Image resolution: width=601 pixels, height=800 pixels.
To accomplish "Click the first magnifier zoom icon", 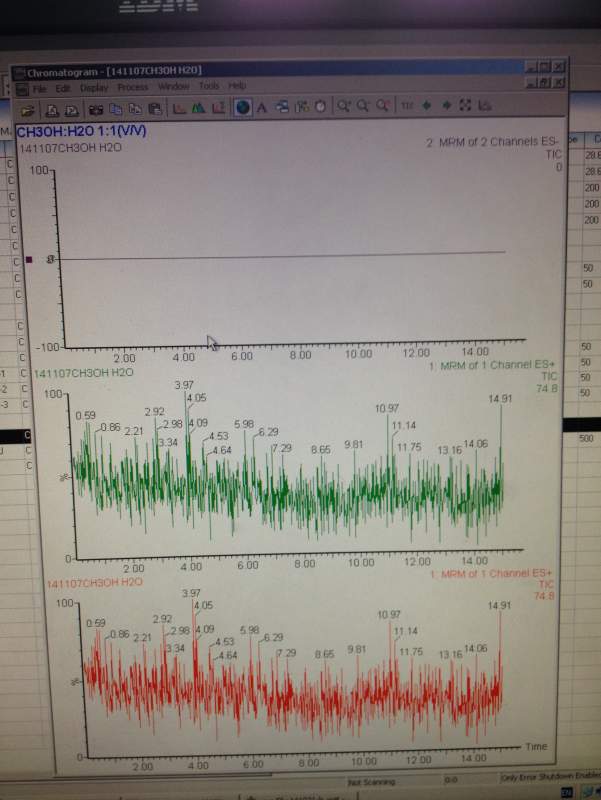I will click(343, 106).
